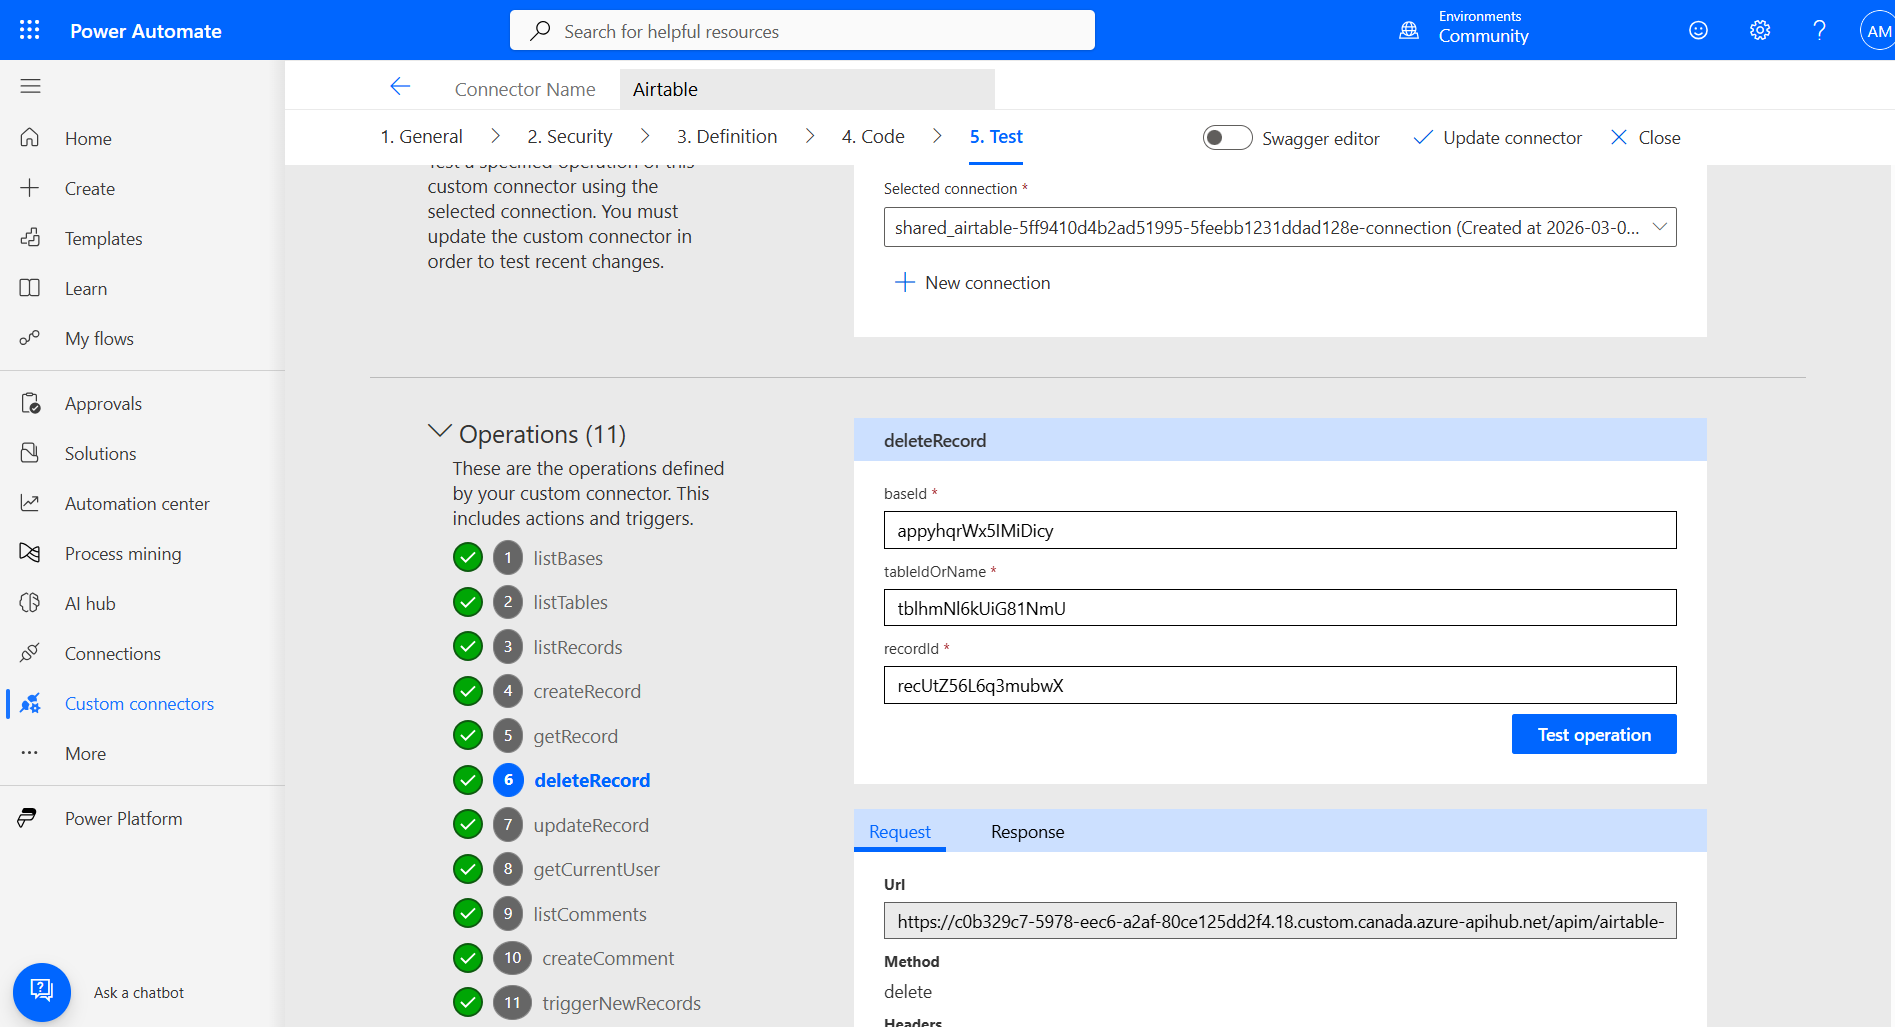Open the Environments picker icon
The image size is (1895, 1027).
(1409, 30)
